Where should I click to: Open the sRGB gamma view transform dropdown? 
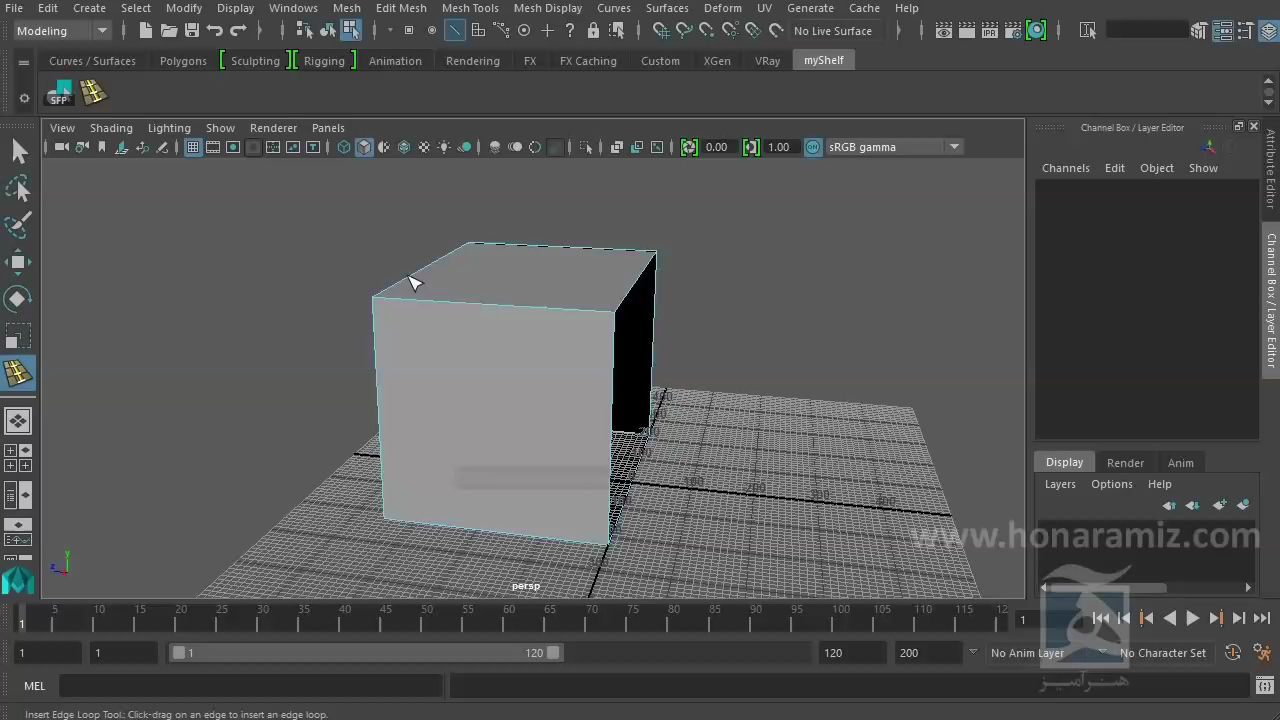[x=894, y=147]
